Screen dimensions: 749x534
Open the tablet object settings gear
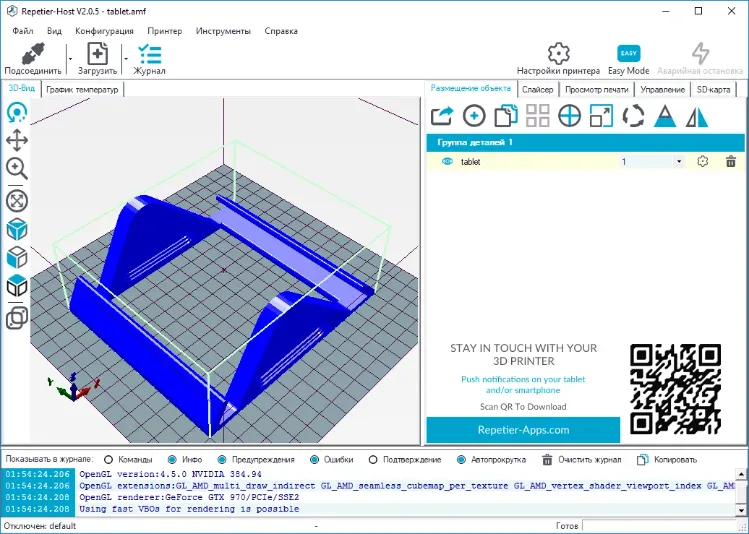(x=702, y=161)
